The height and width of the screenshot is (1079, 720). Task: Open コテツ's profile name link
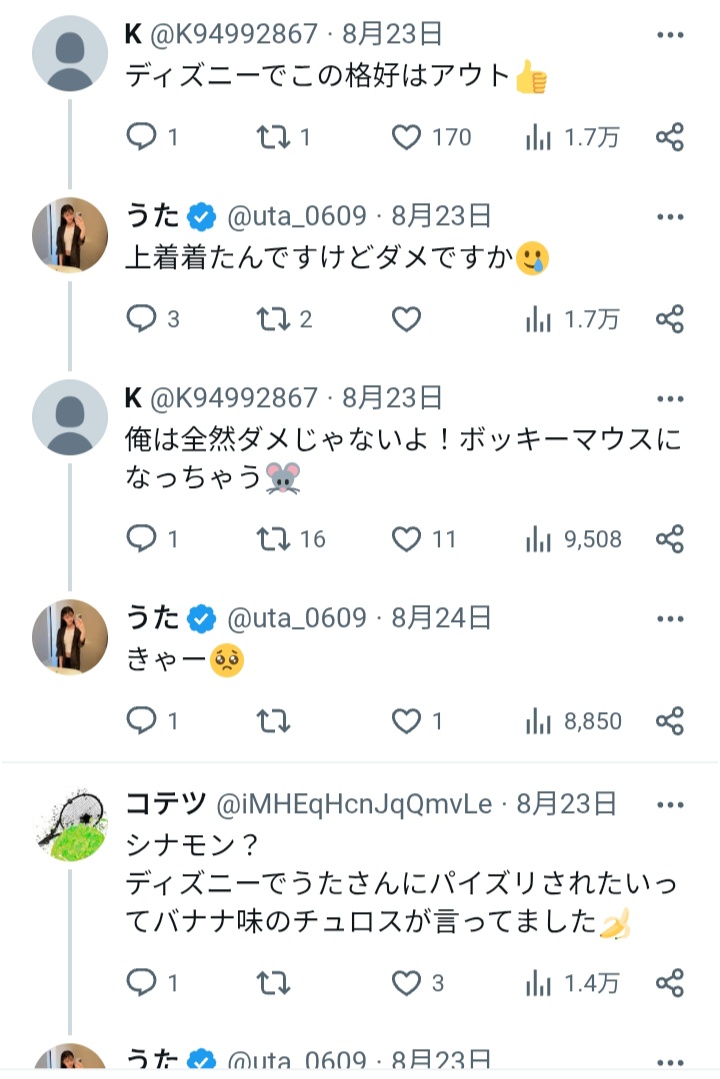[167, 803]
